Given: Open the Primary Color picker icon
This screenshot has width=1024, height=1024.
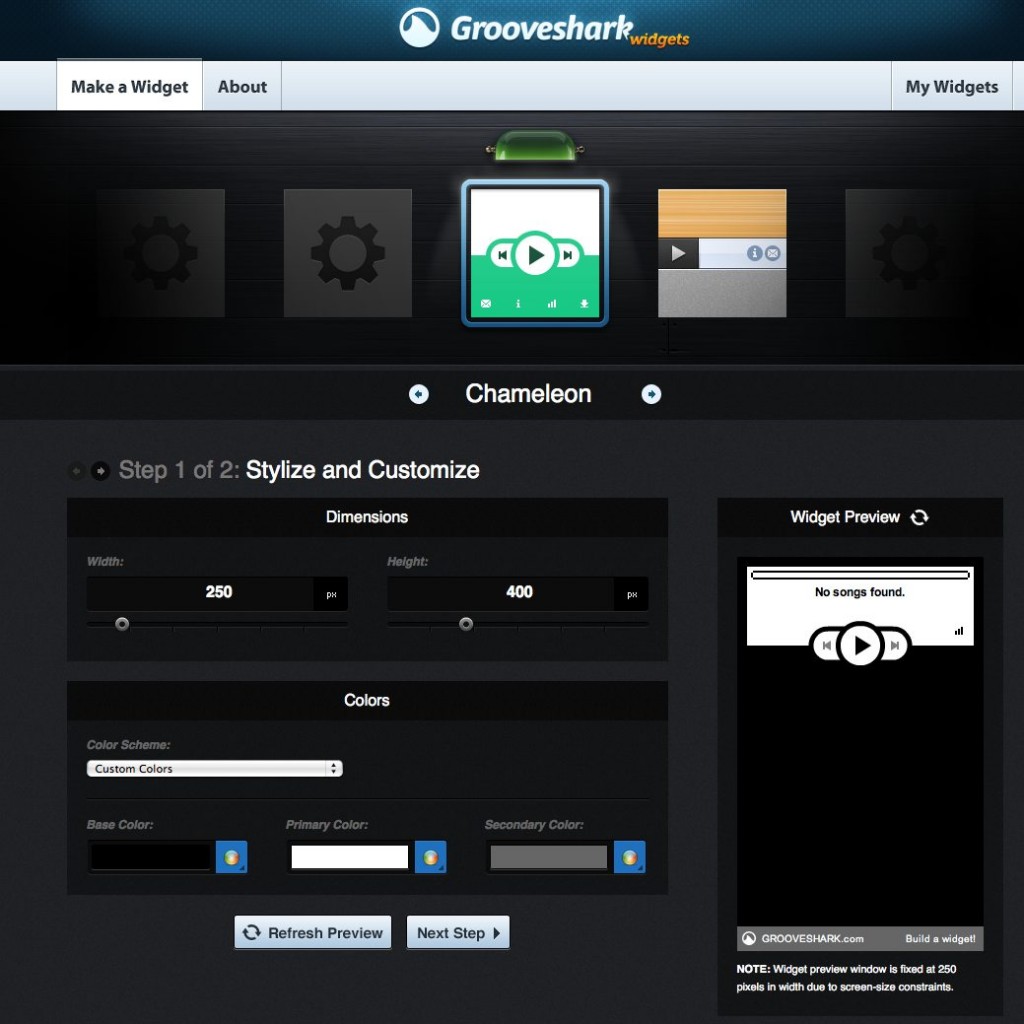Looking at the screenshot, I should [x=430, y=857].
